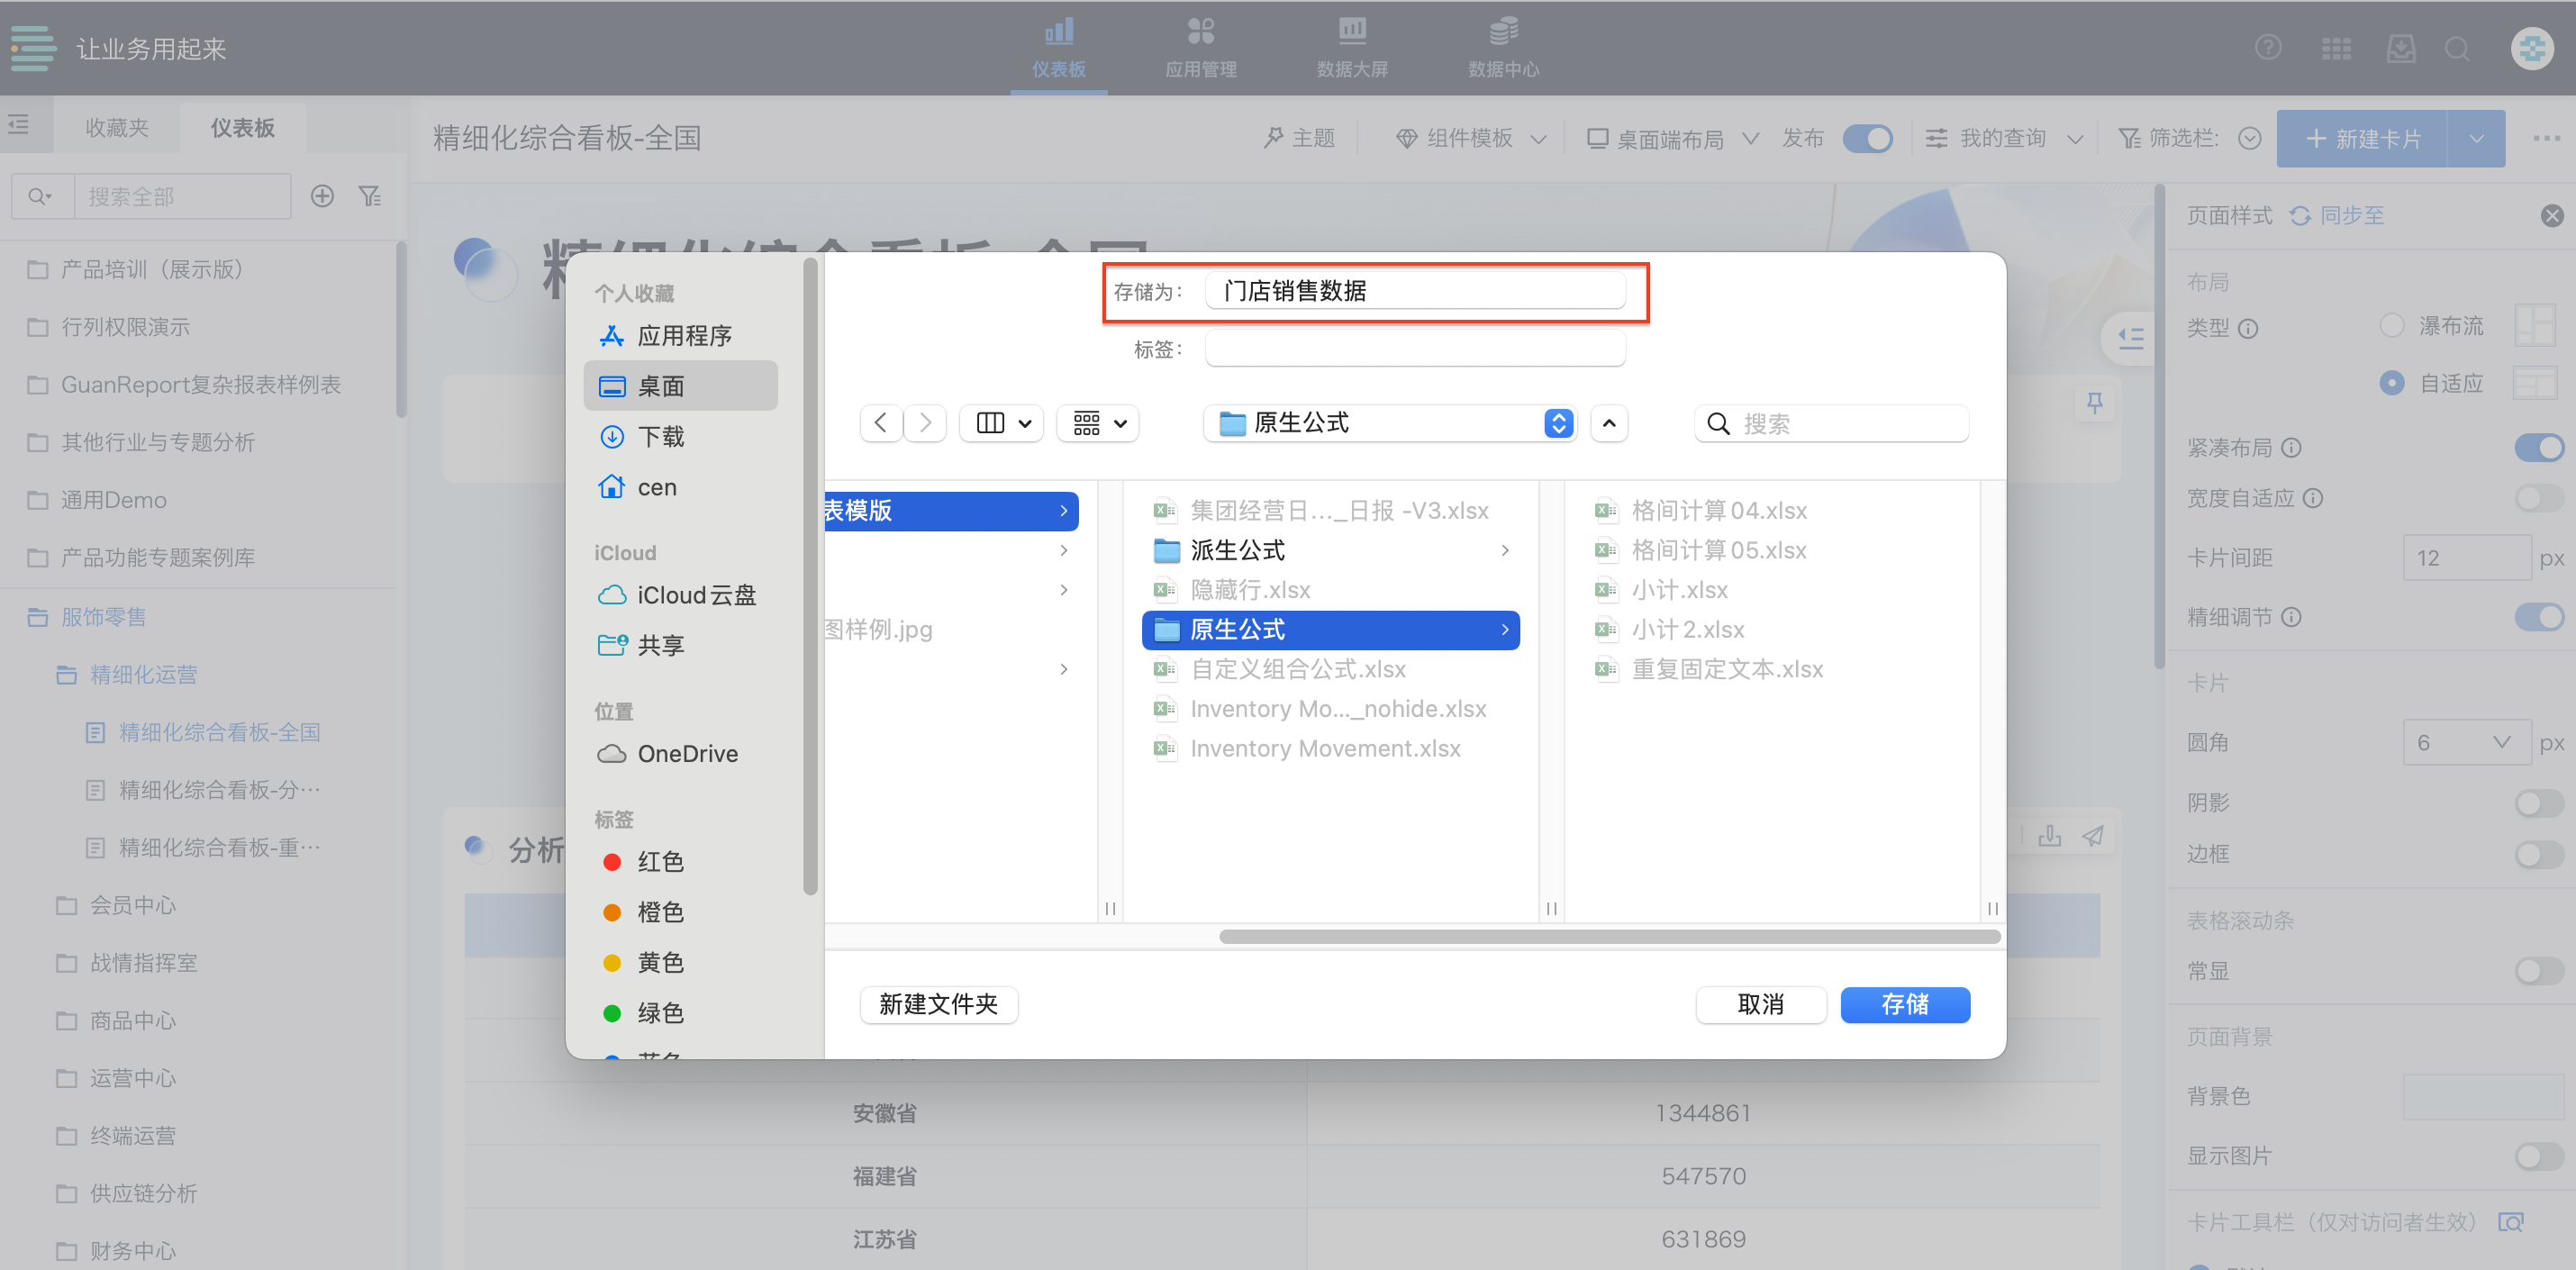The image size is (2576, 1270).
Task: Toggle the 显示图片 switch
Action: click(x=2538, y=1156)
